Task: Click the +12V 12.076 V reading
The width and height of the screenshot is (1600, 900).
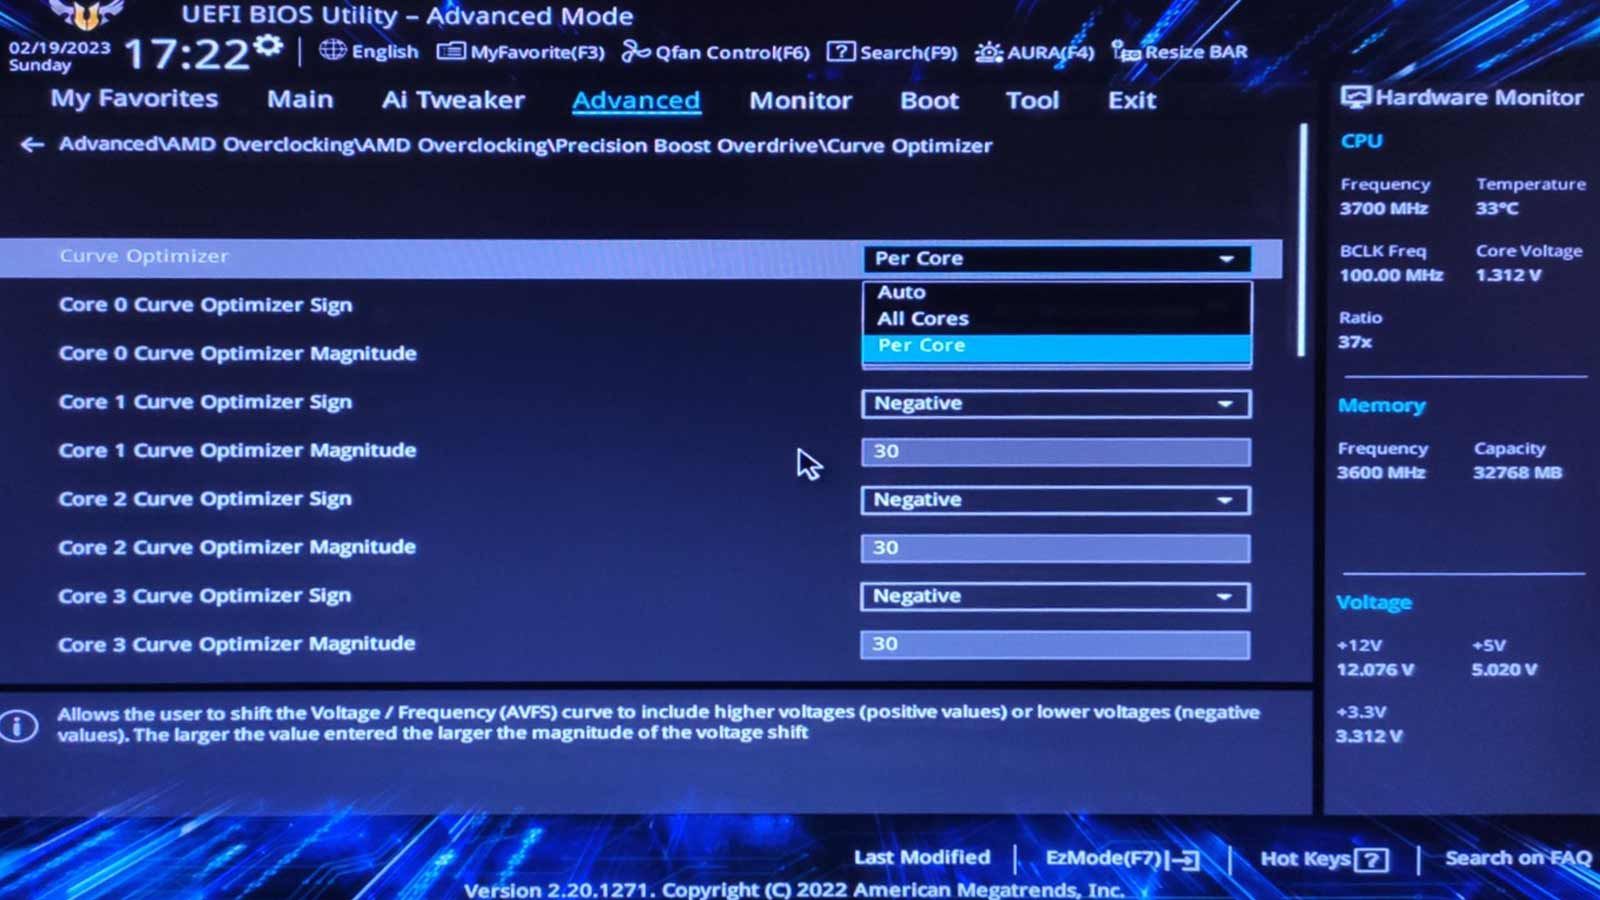Action: pyautogui.click(x=1375, y=670)
